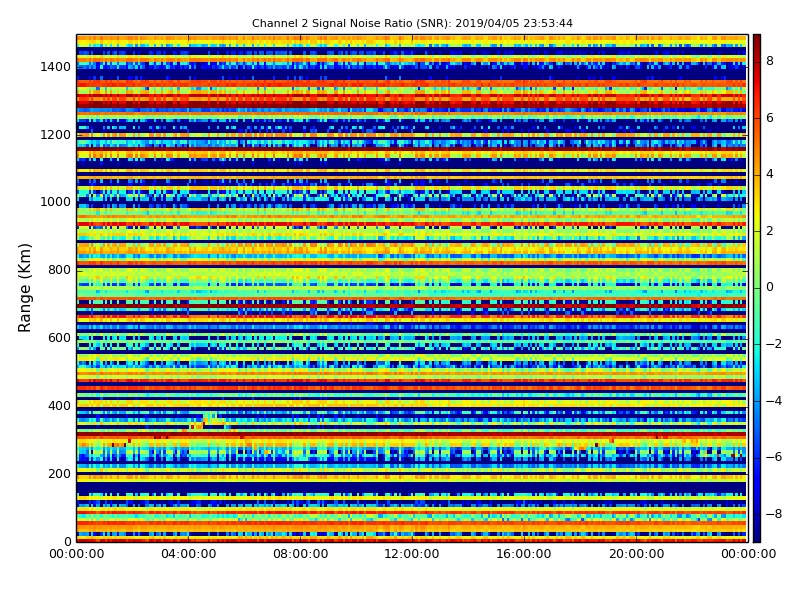Viewport: 800px width, 600px height.
Task: Click the Range (Km) axis label
Action: 24,288
